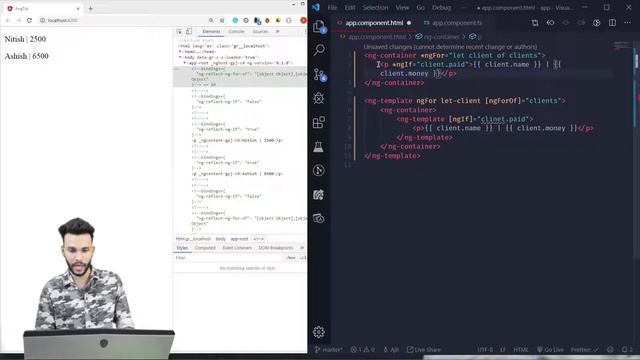
Task: Switch to the app.component.ts editor tab
Action: [x=452, y=23]
